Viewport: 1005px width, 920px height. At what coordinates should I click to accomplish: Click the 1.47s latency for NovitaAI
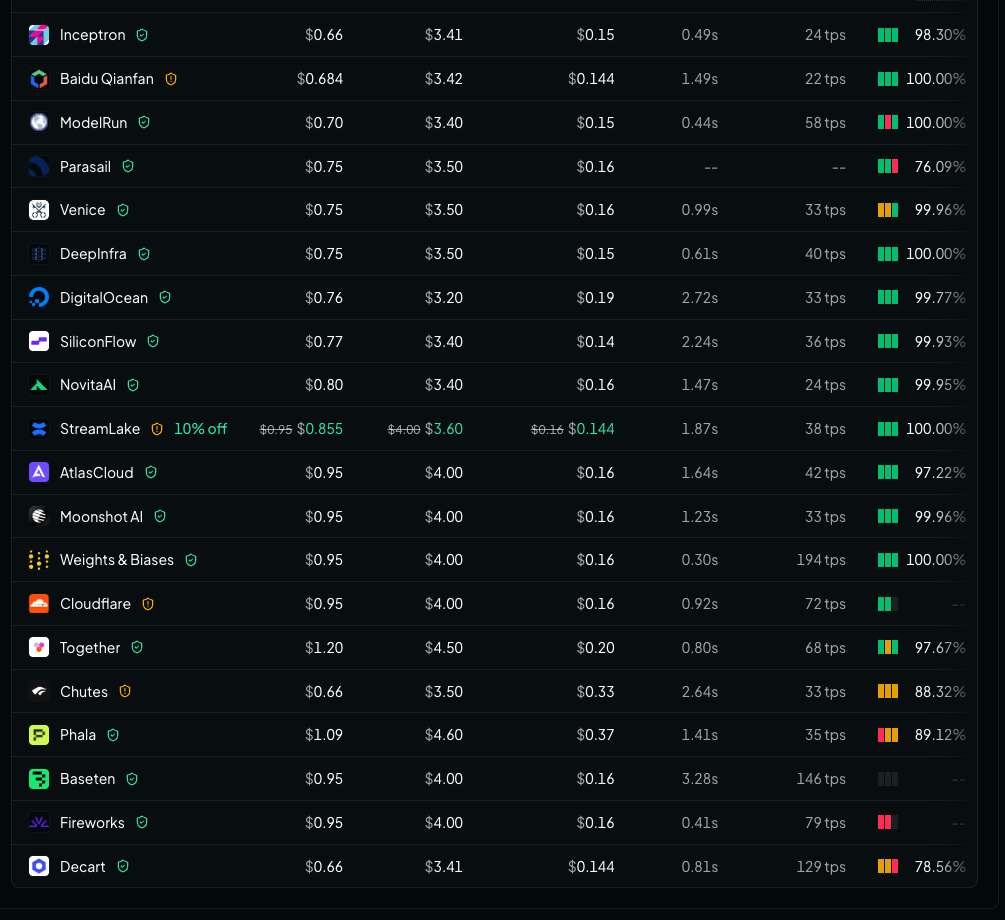pyautogui.click(x=699, y=385)
